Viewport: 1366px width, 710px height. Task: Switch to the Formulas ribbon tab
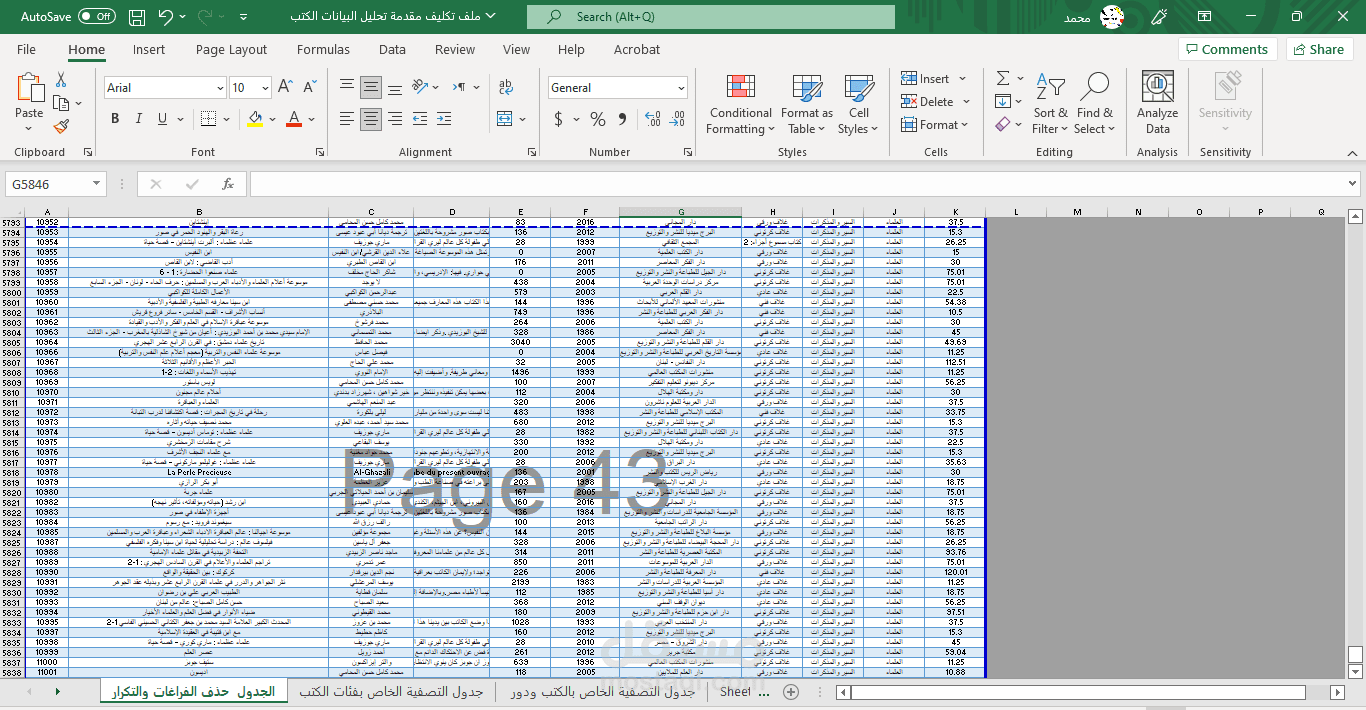click(323, 48)
